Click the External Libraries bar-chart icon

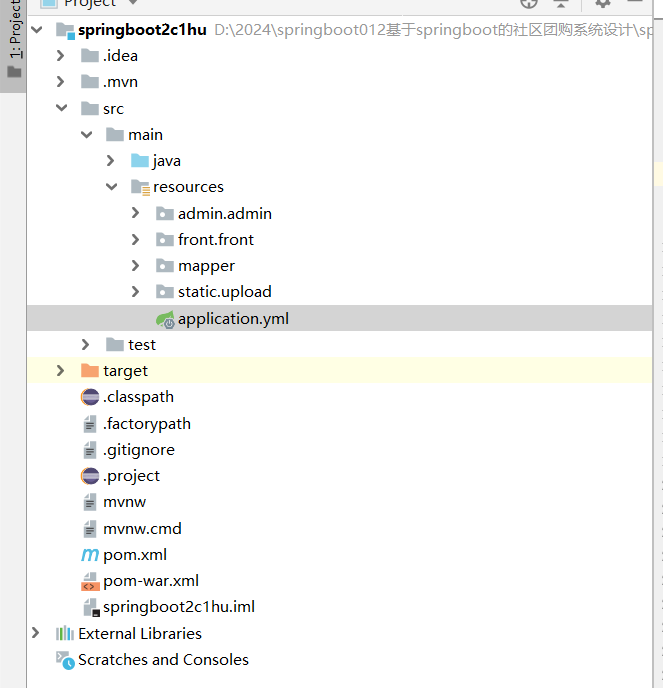tap(65, 634)
